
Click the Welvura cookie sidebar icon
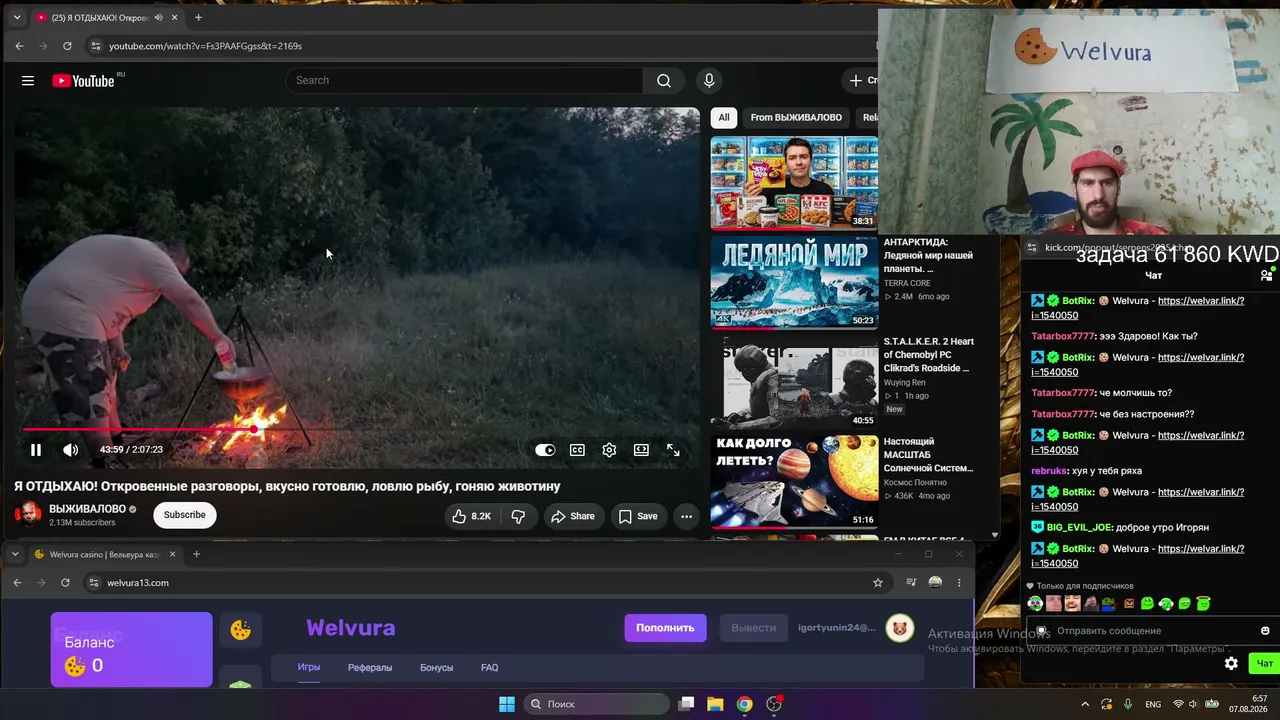[x=241, y=630]
